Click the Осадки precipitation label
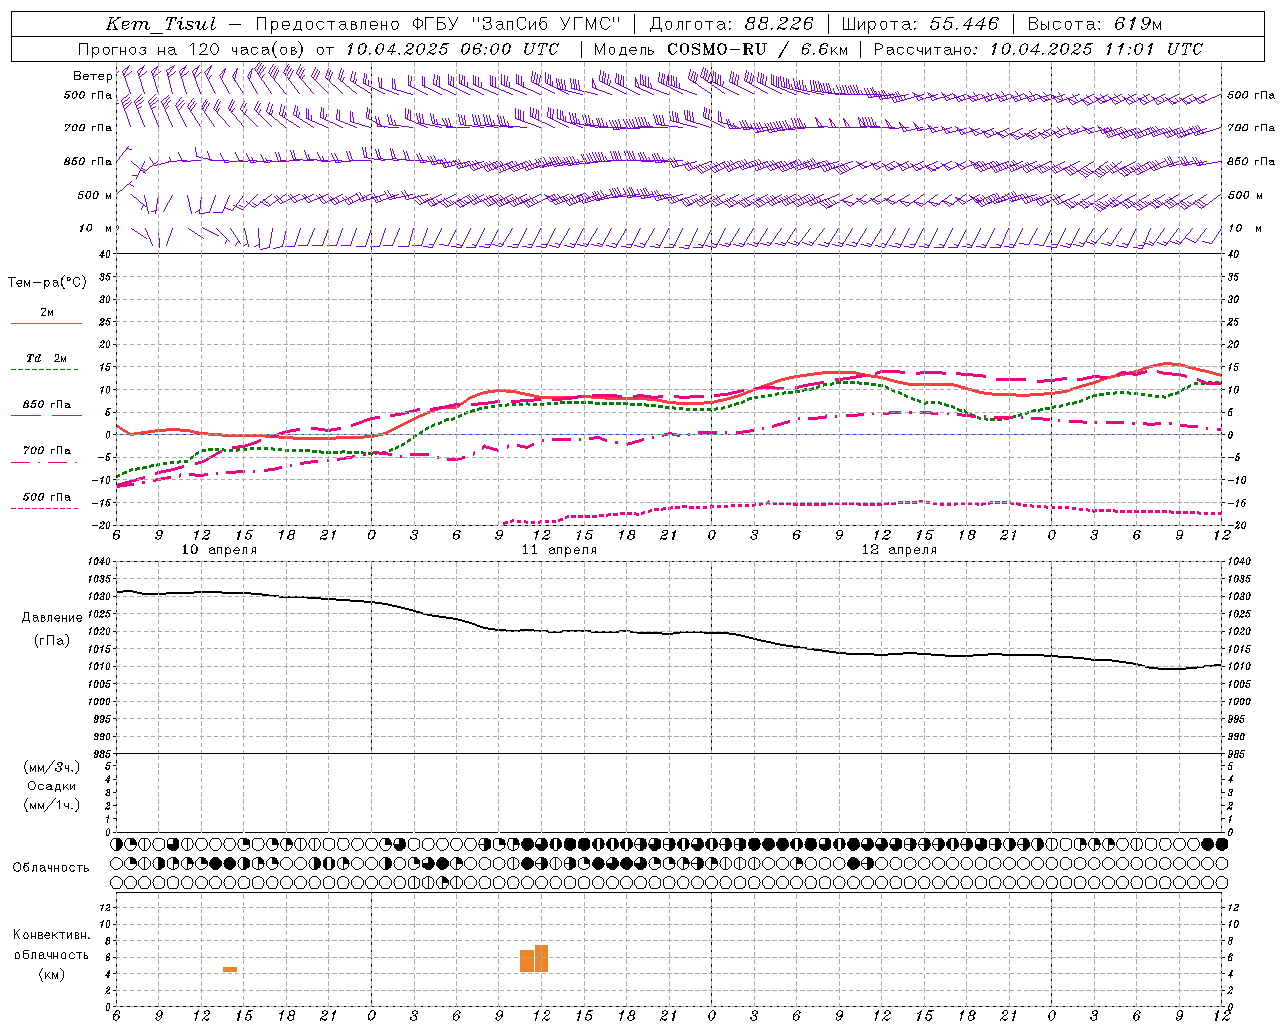 tap(52, 786)
